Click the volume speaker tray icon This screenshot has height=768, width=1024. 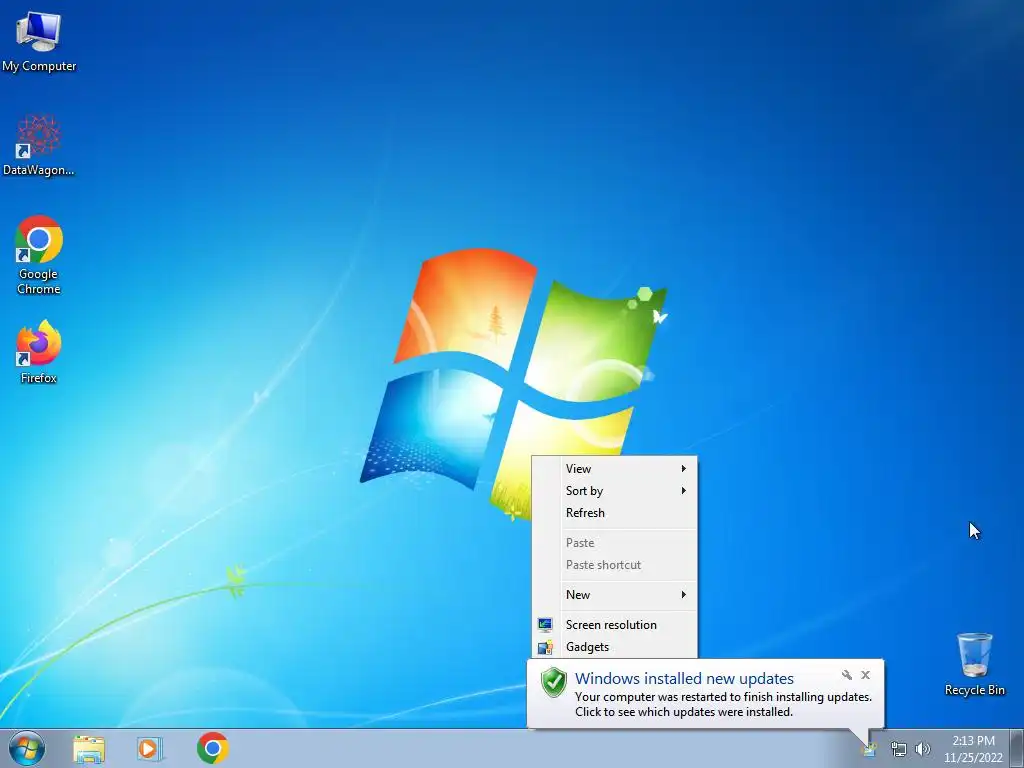(x=922, y=749)
